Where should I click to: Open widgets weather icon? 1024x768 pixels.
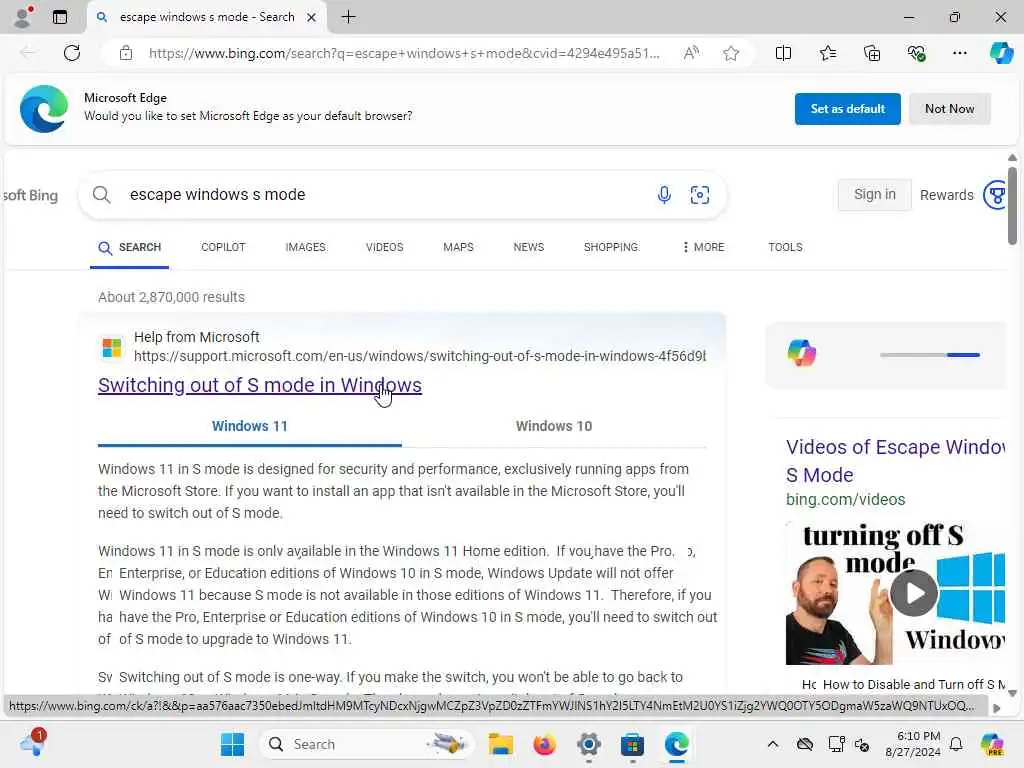31,744
